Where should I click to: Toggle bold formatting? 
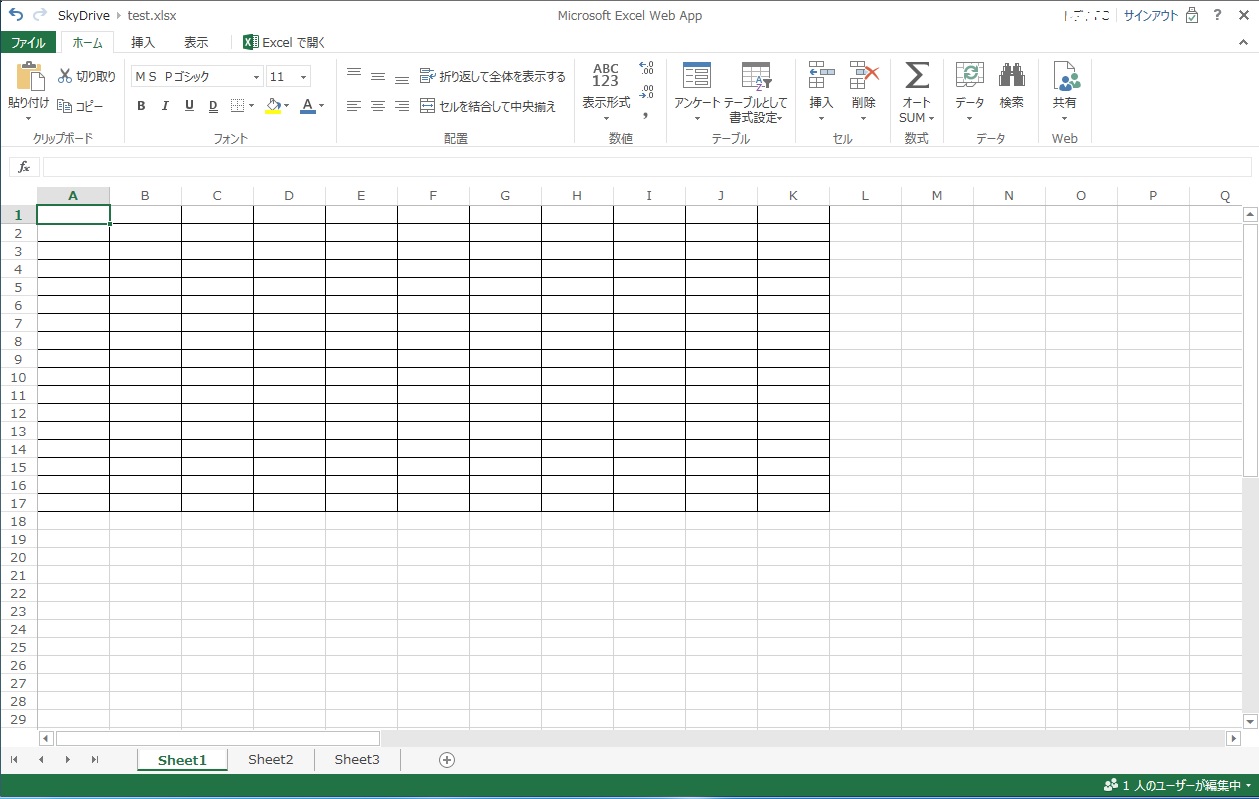(x=141, y=106)
